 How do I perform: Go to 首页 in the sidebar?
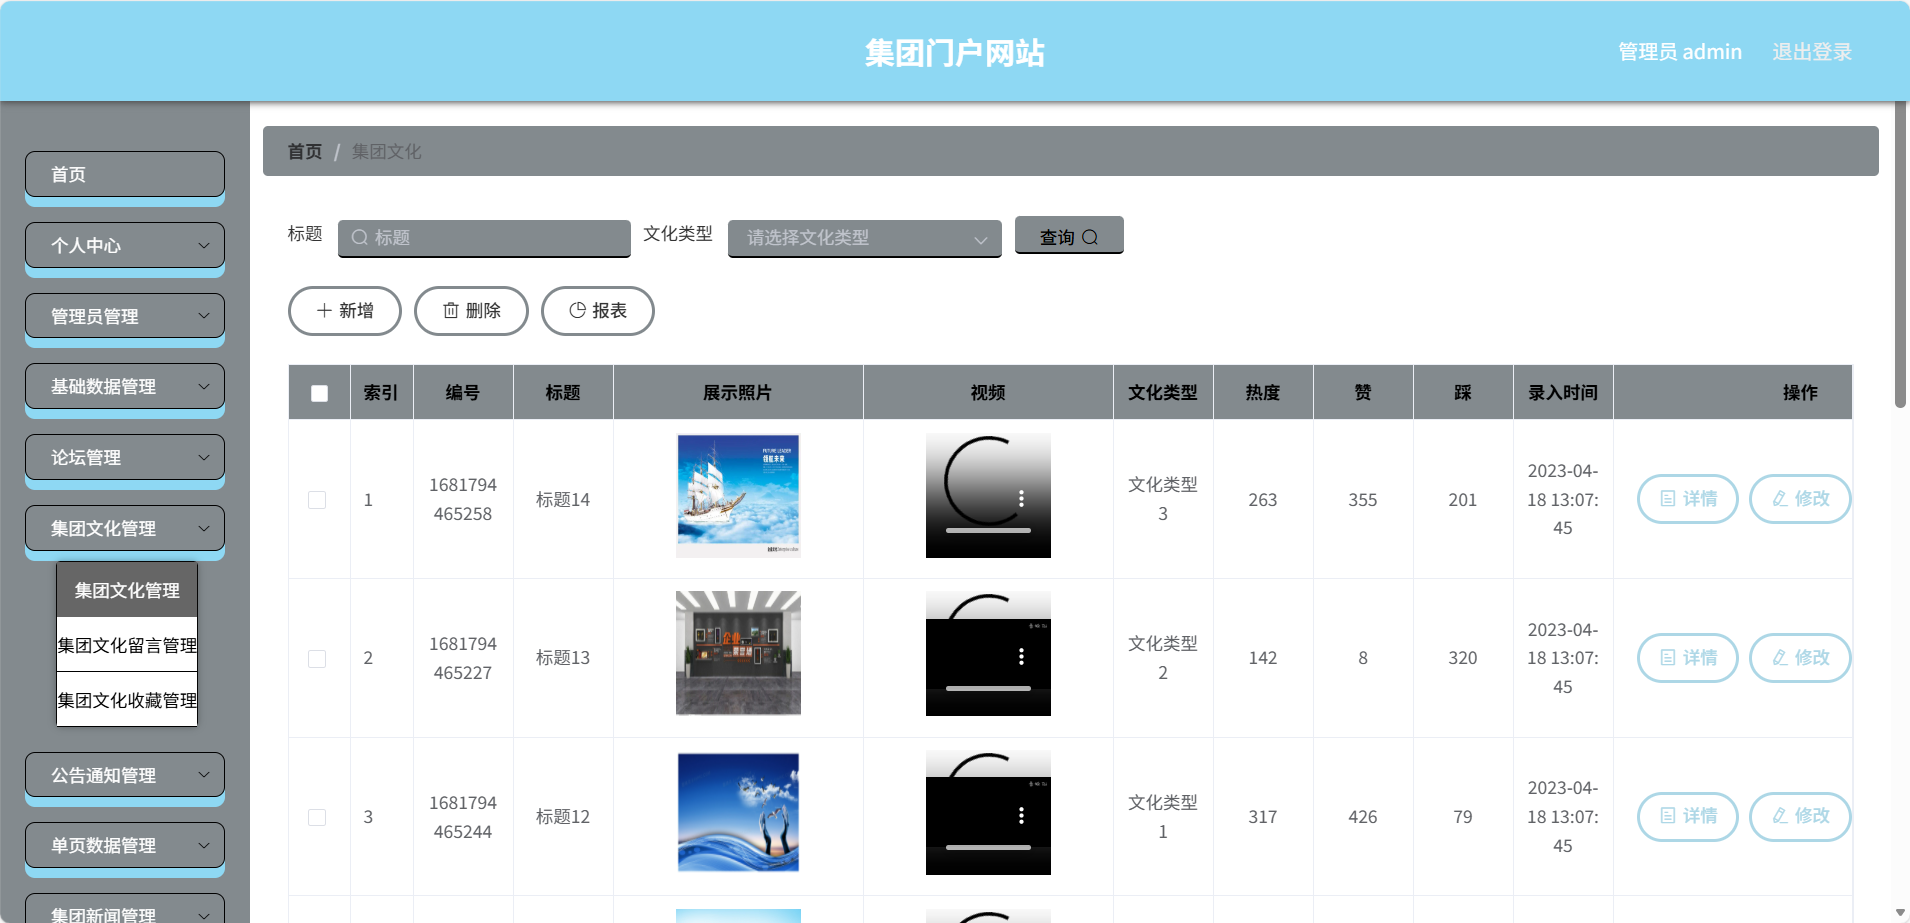point(125,174)
